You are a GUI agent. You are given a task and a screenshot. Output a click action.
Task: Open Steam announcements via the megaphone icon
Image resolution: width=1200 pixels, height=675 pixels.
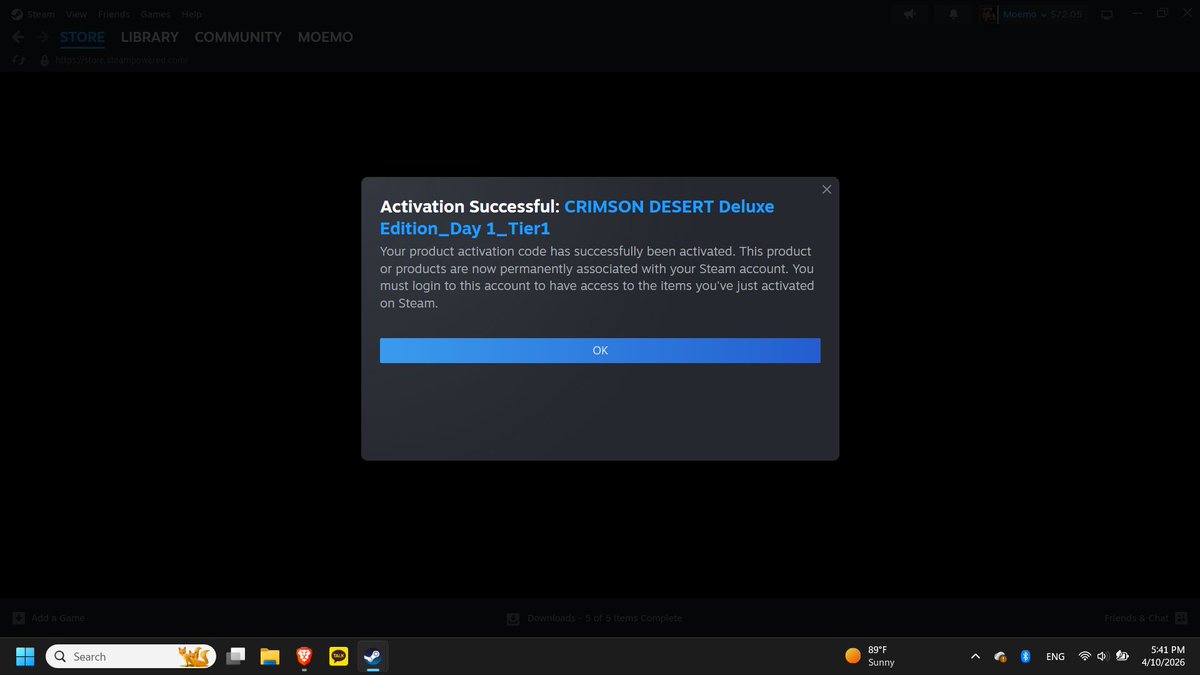pyautogui.click(x=909, y=14)
